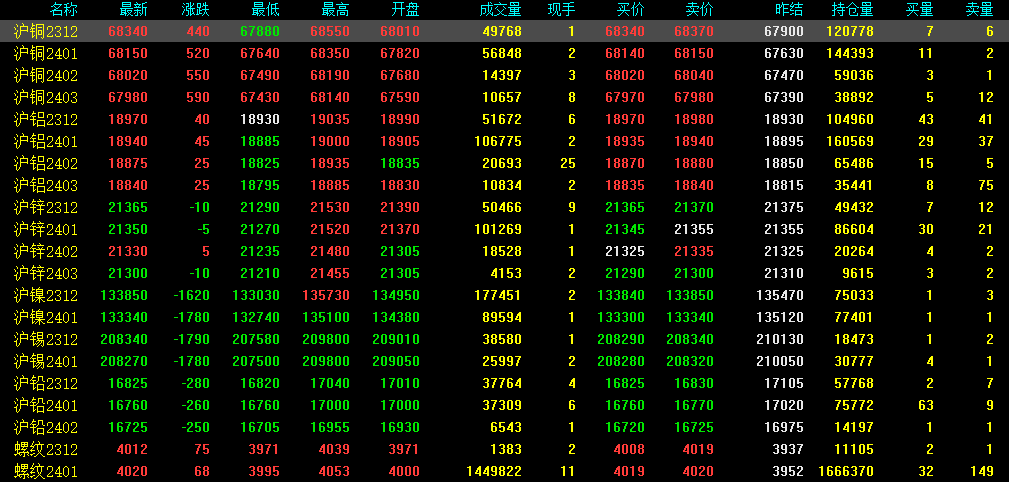Image resolution: width=1009 pixels, height=482 pixels.
Task: Click low price 18930 for 沪铝2312
Action: point(260,120)
